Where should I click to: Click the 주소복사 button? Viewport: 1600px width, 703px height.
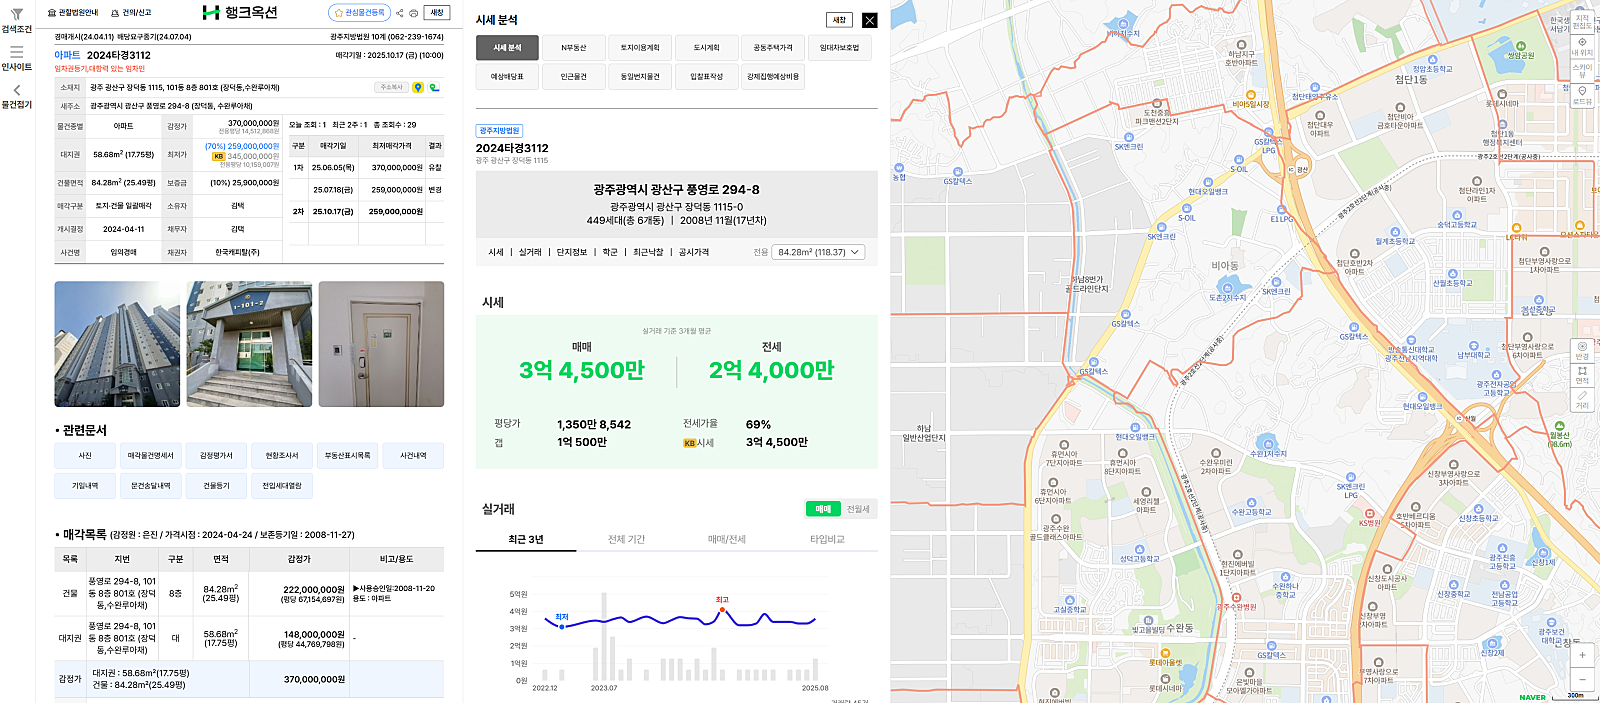(391, 88)
